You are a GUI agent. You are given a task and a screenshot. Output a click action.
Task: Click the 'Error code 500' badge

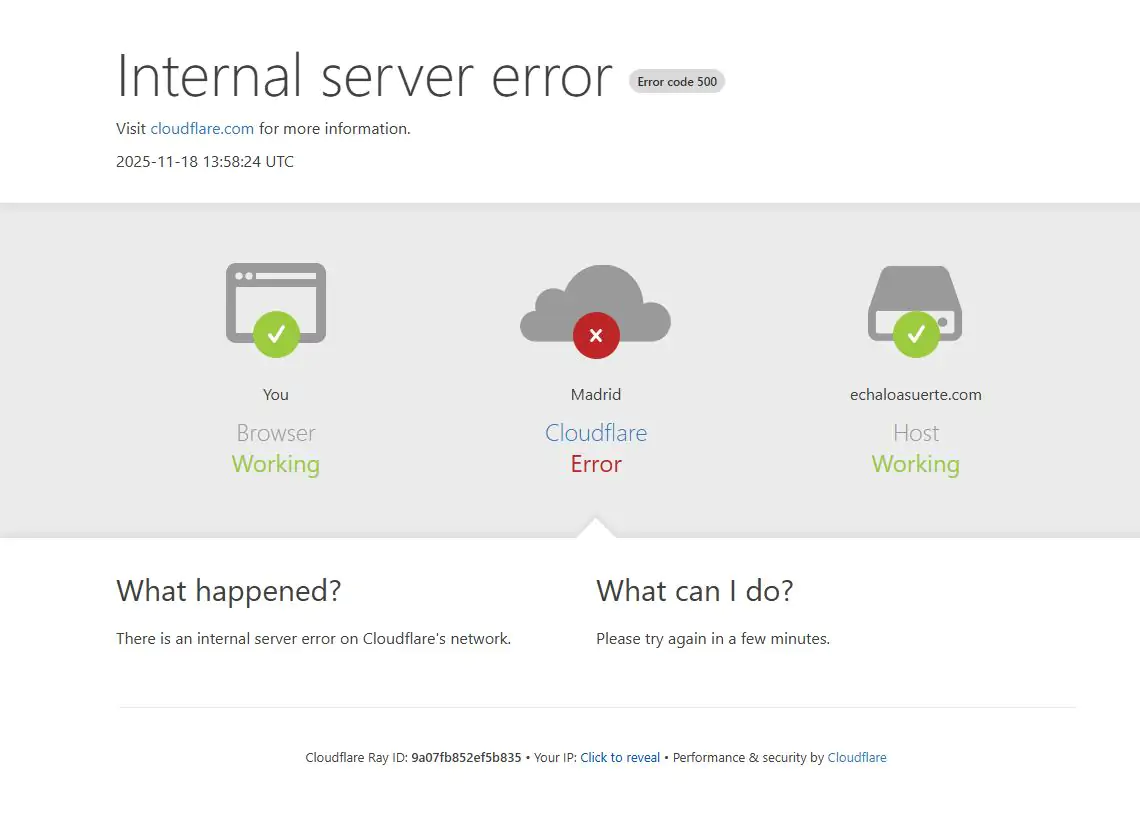(x=676, y=81)
